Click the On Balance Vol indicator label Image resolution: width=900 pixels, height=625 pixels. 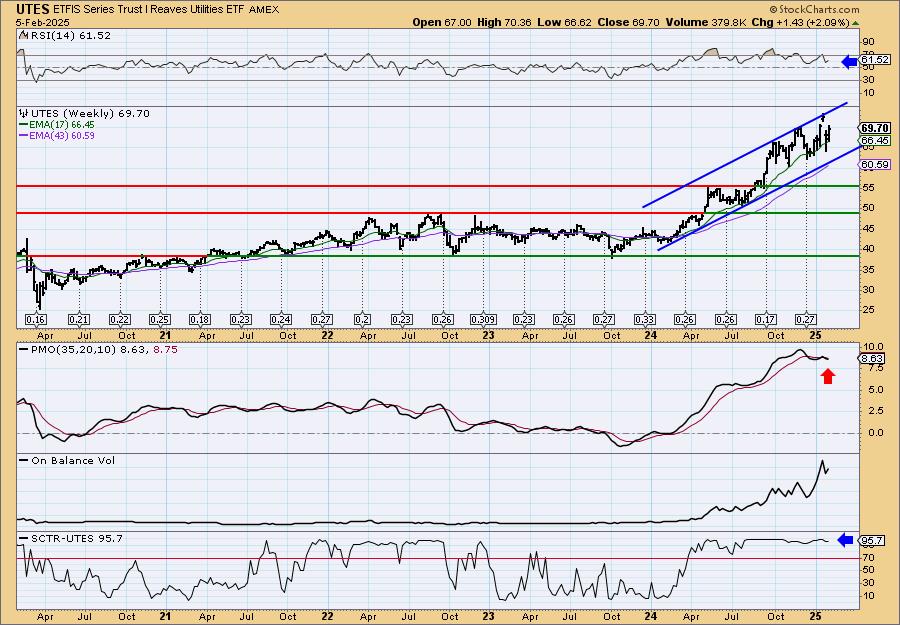pos(73,460)
